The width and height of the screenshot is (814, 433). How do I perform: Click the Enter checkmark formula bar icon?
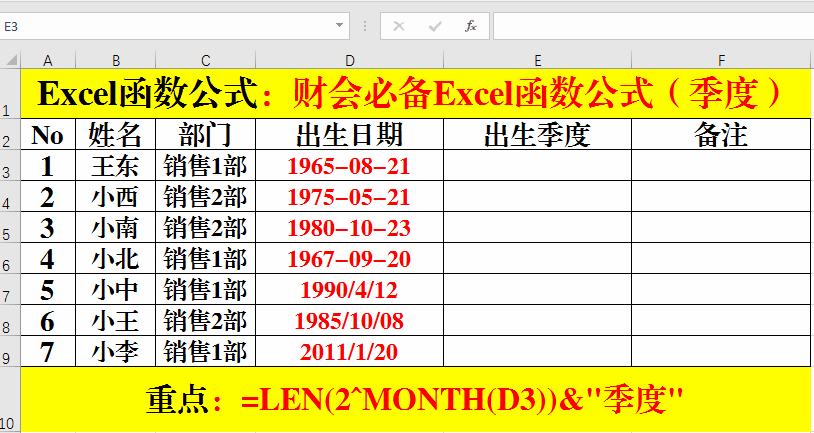pyautogui.click(x=435, y=26)
